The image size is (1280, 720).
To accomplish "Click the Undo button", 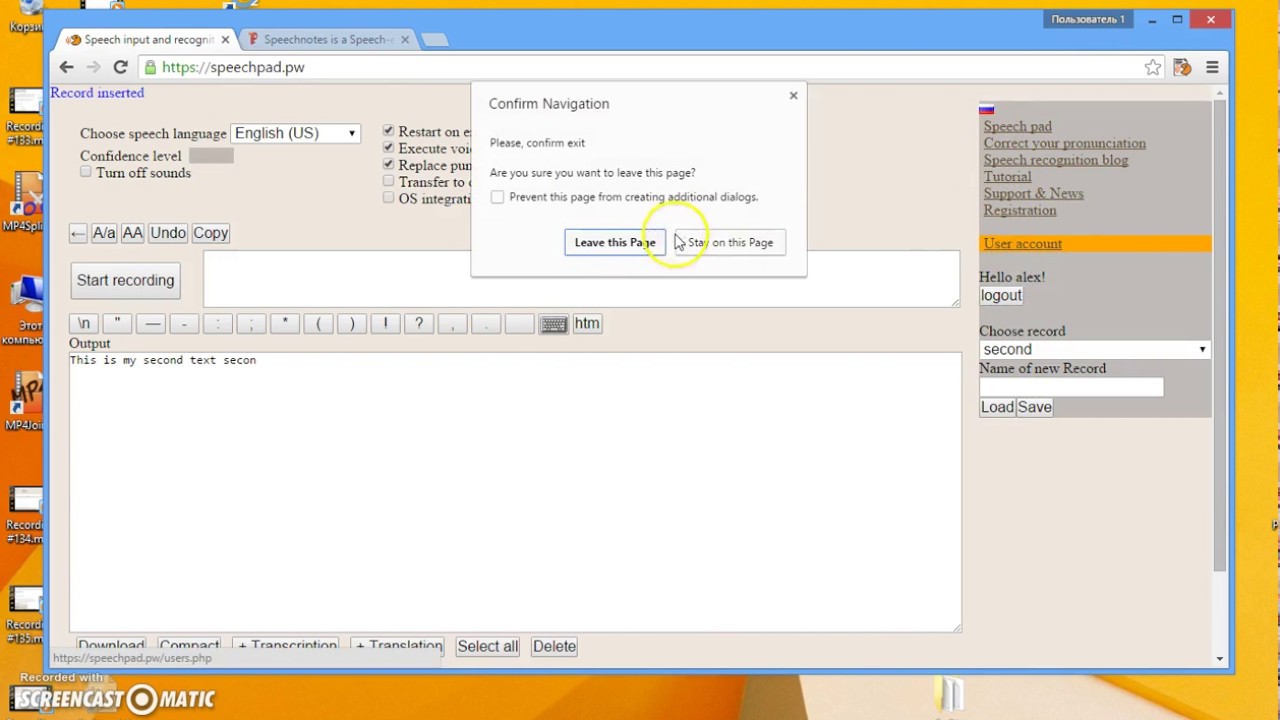I will (168, 233).
